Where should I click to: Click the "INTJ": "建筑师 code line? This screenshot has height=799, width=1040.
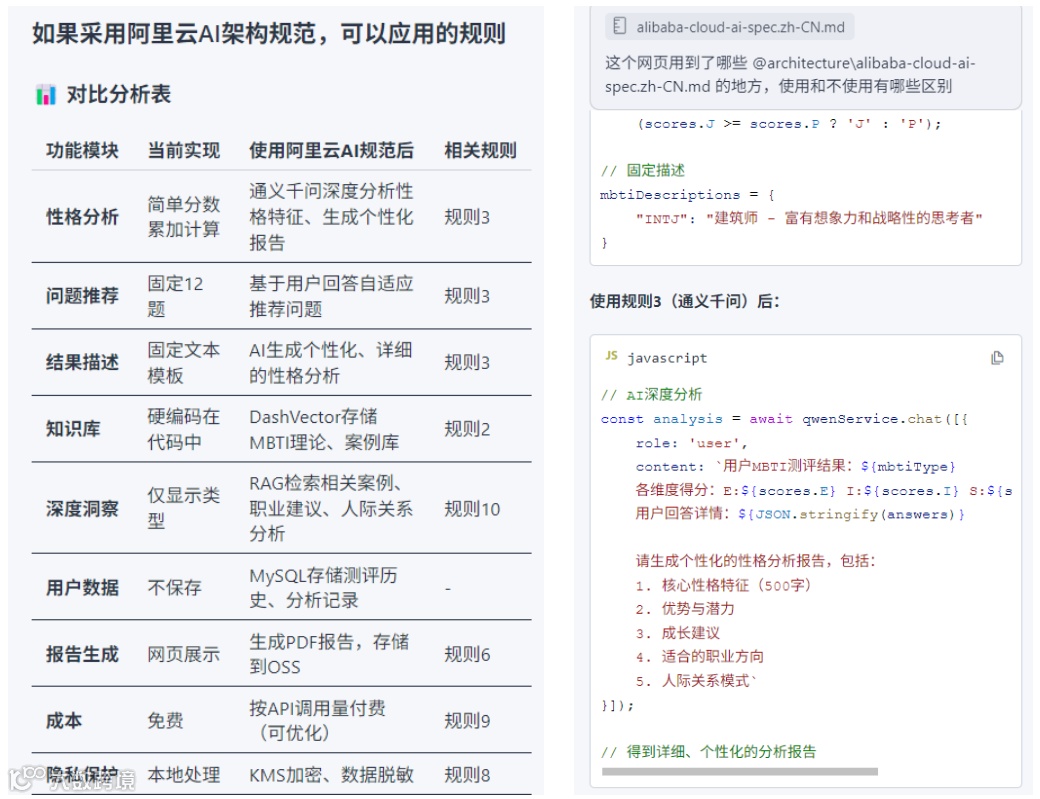[809, 218]
